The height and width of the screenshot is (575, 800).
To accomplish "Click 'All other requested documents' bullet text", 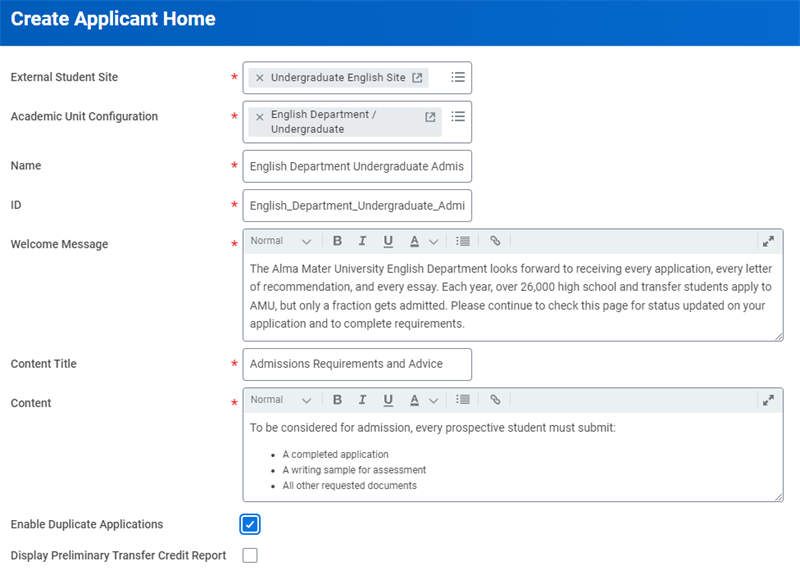I will tap(349, 486).
